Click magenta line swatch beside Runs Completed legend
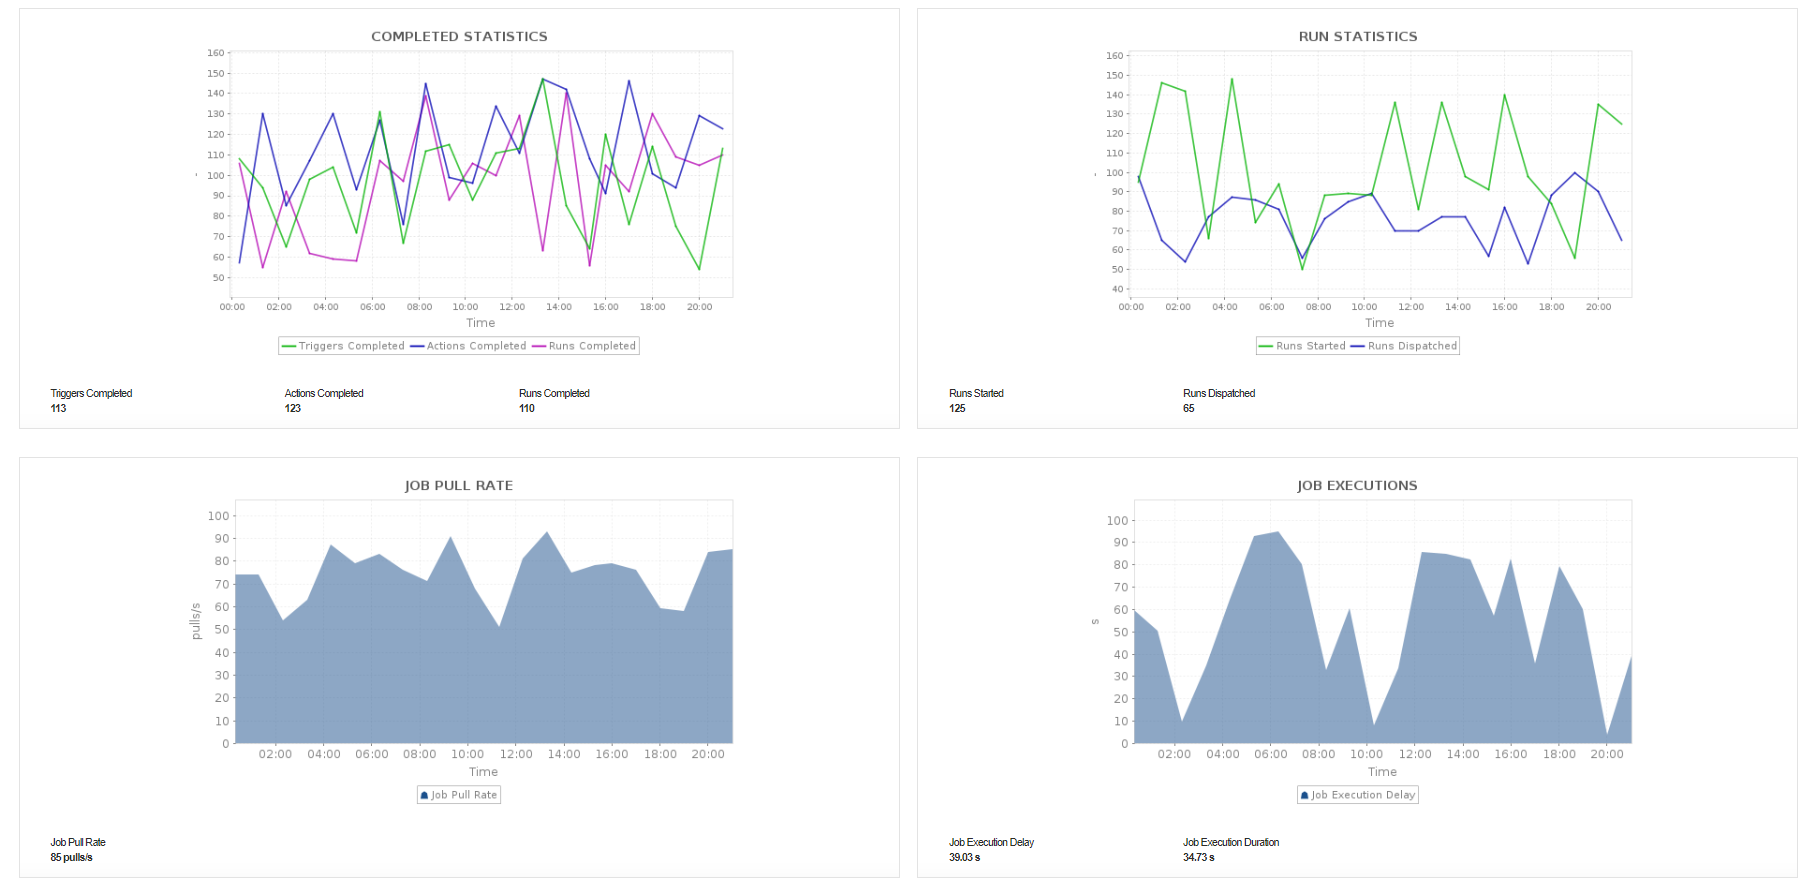The image size is (1808, 886). (539, 346)
